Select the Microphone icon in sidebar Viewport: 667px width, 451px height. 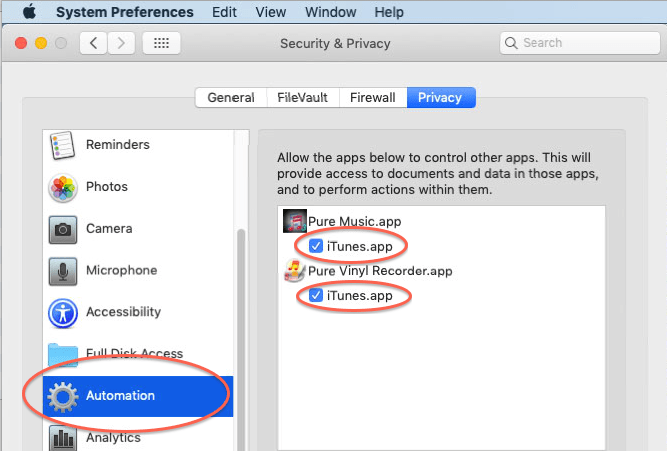(63, 271)
